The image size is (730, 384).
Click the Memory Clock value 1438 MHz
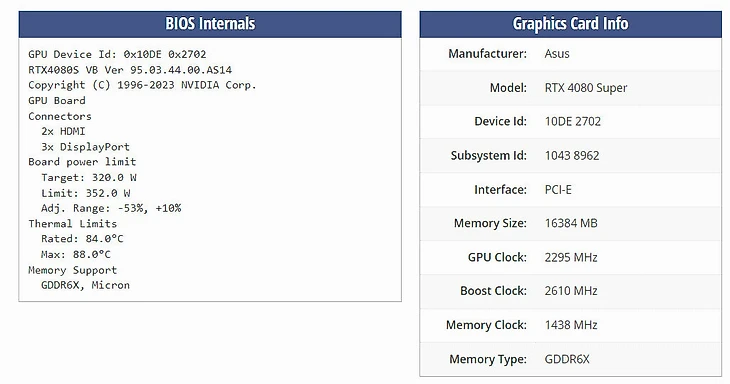(571, 325)
